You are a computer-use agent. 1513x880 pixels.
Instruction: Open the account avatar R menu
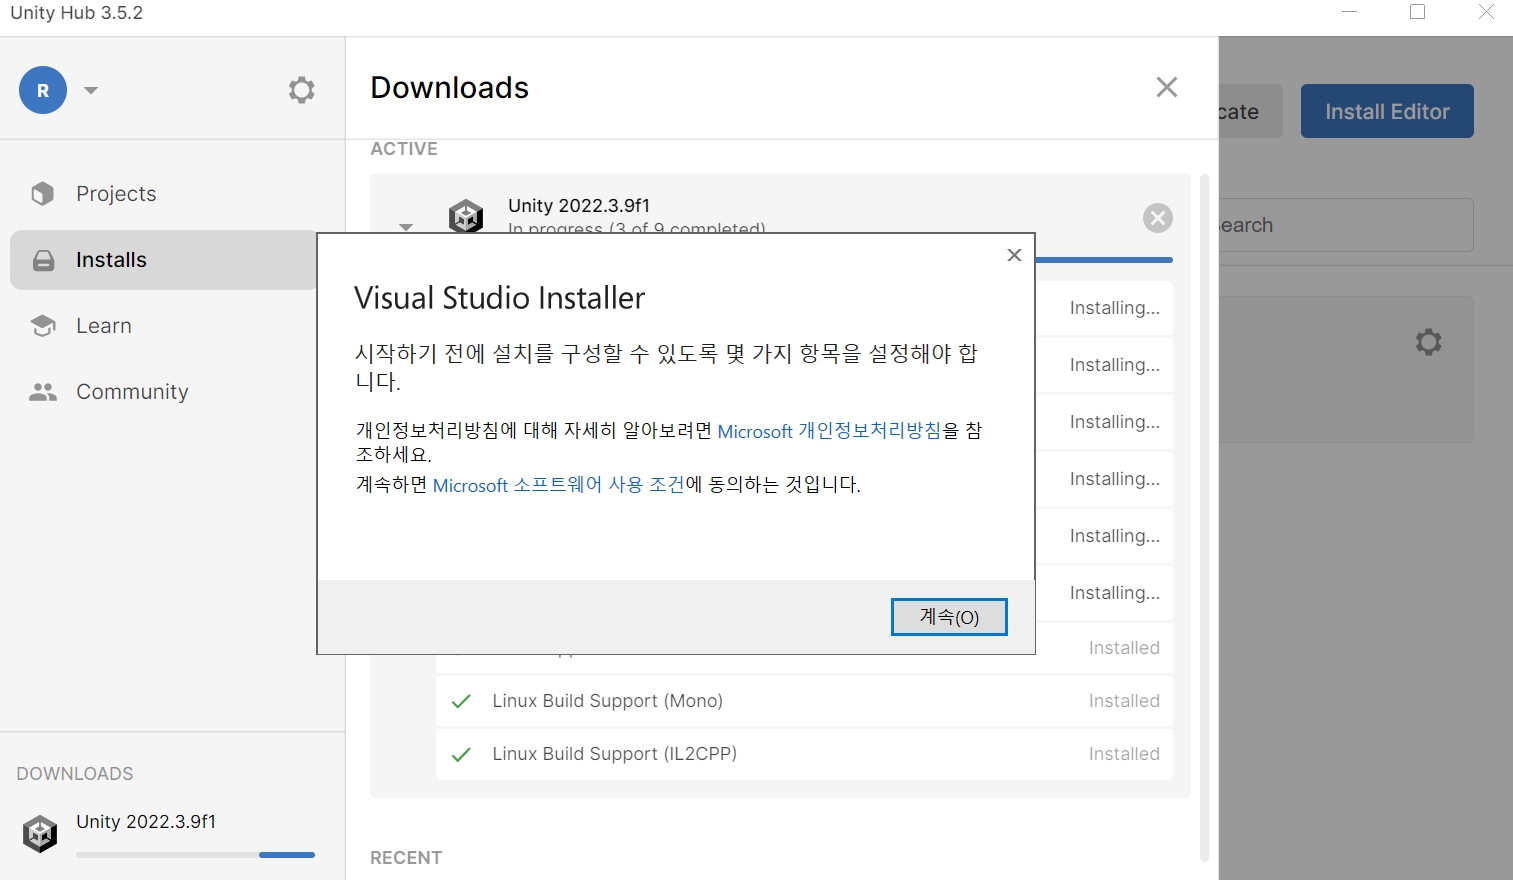43,90
